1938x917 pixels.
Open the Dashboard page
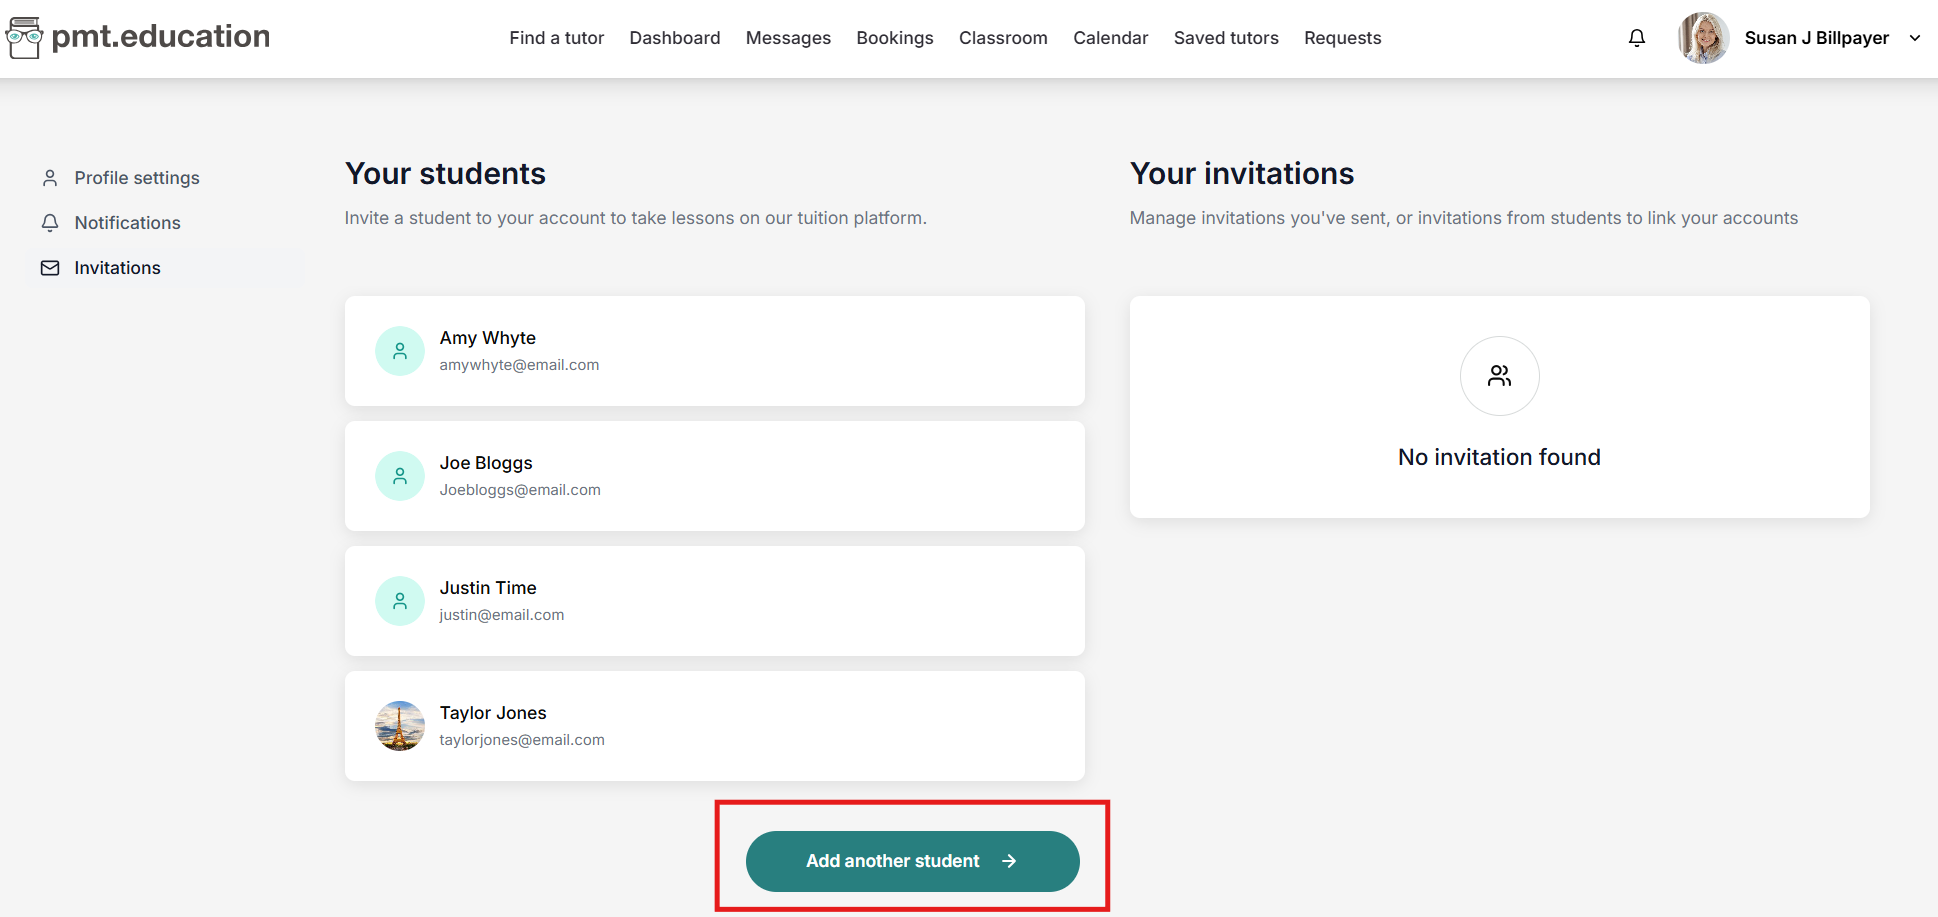(x=674, y=38)
